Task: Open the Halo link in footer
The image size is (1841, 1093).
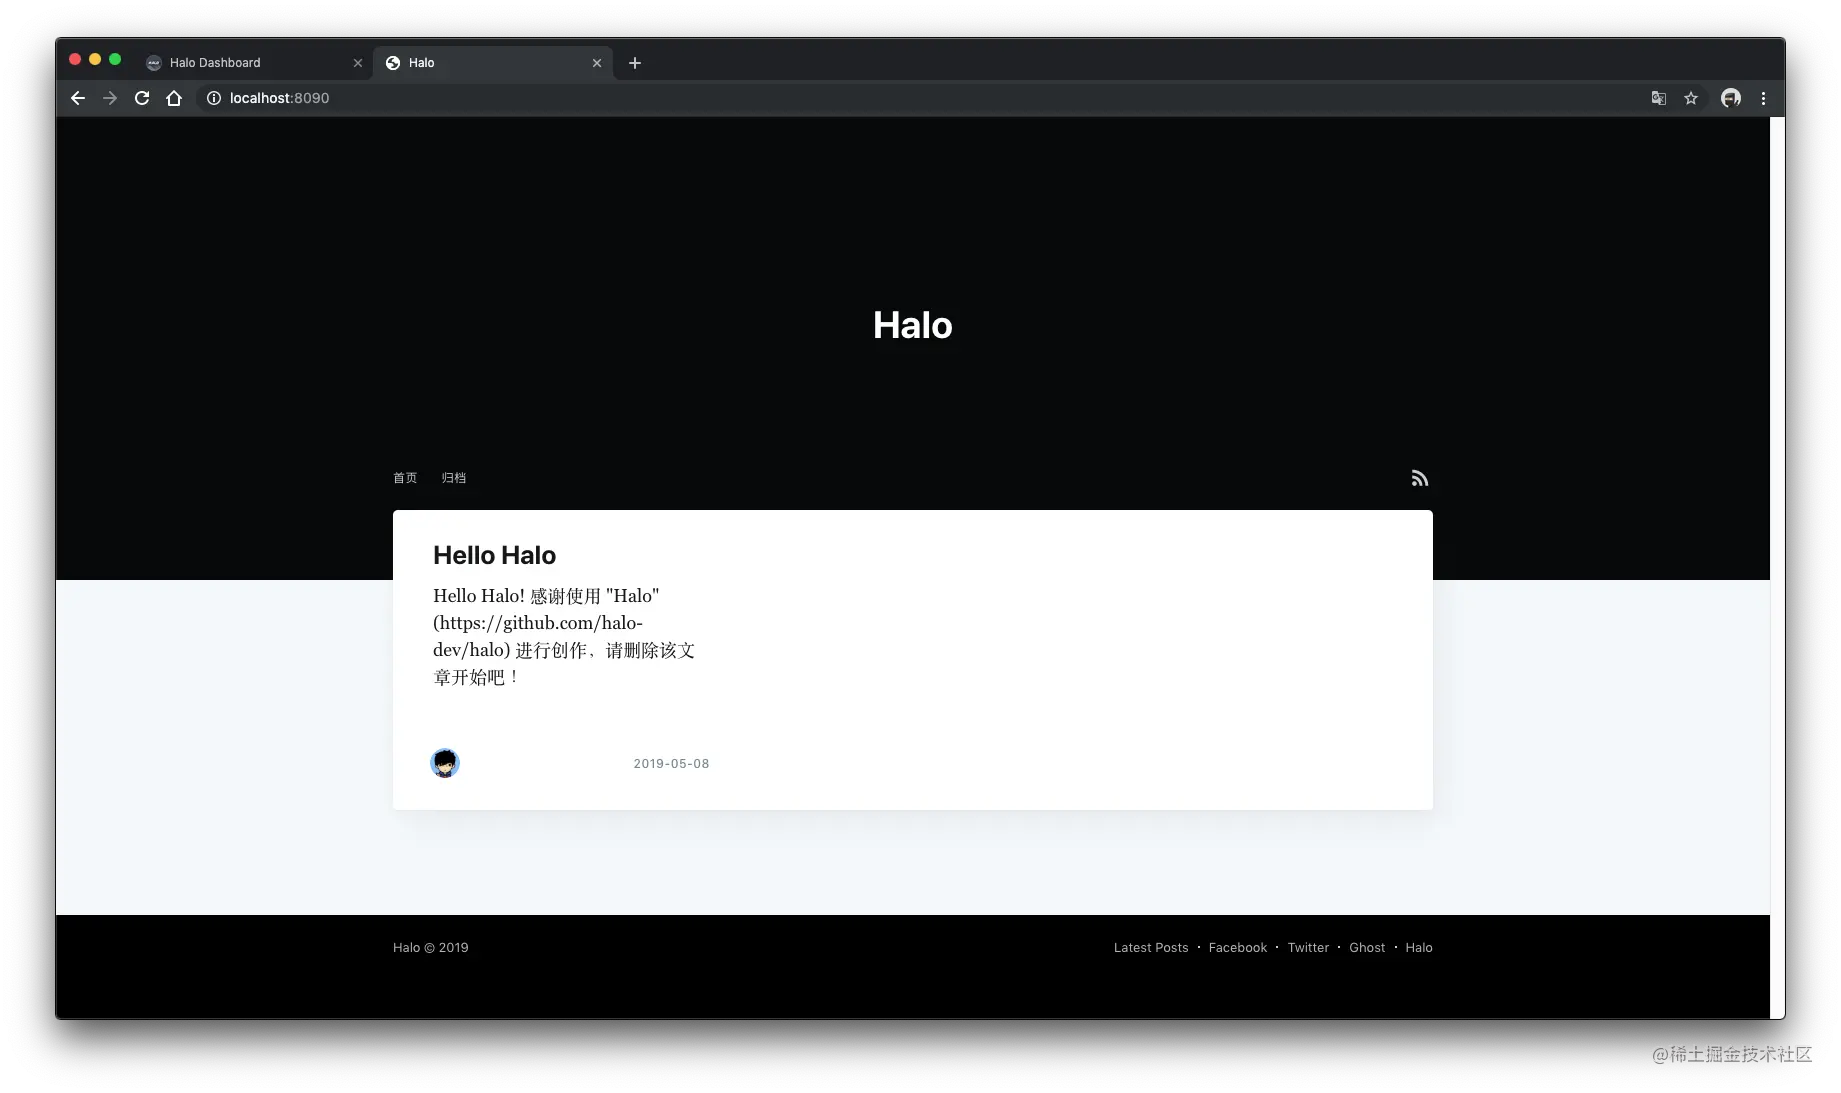Action: (1419, 948)
